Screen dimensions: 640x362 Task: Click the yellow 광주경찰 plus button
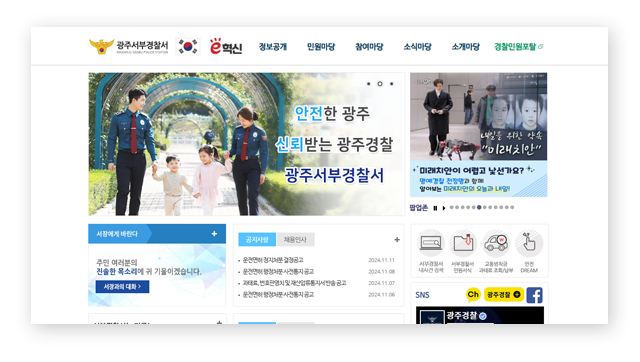(504, 295)
